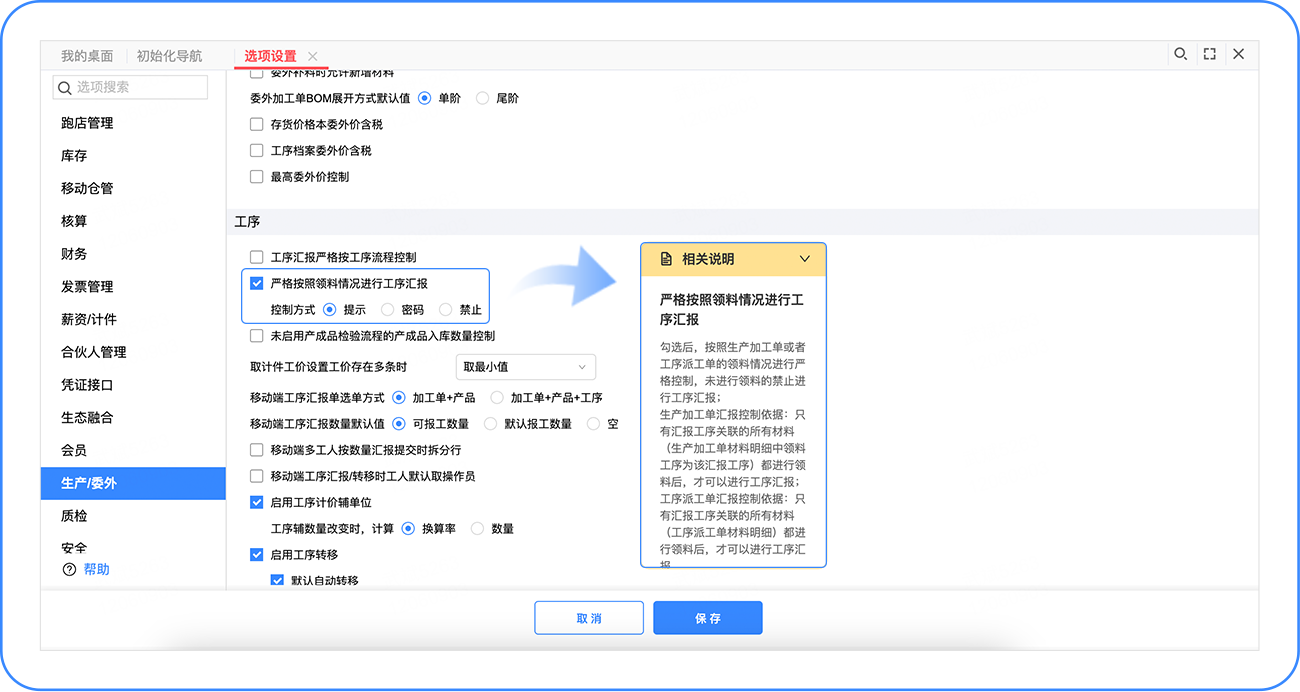Select 提示 control method radio
The height and width of the screenshot is (692, 1300).
(329, 310)
